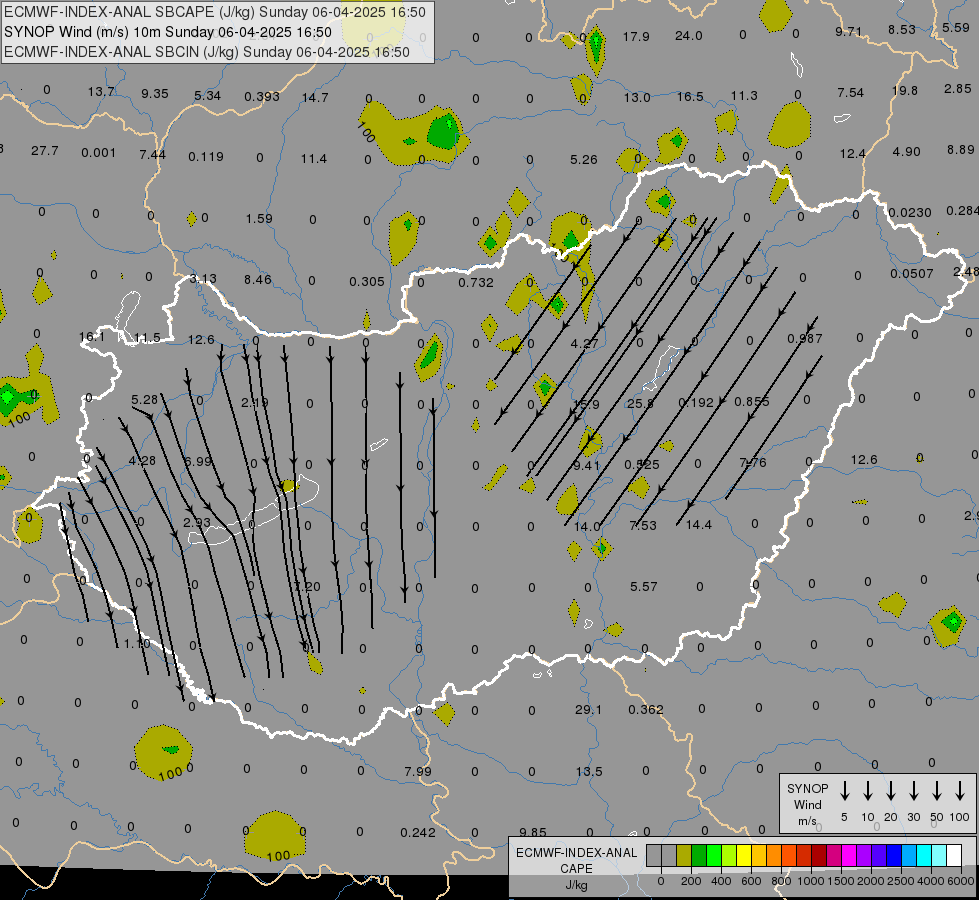
Task: Click the 1500 tick label on color bar
Action: pos(841,881)
